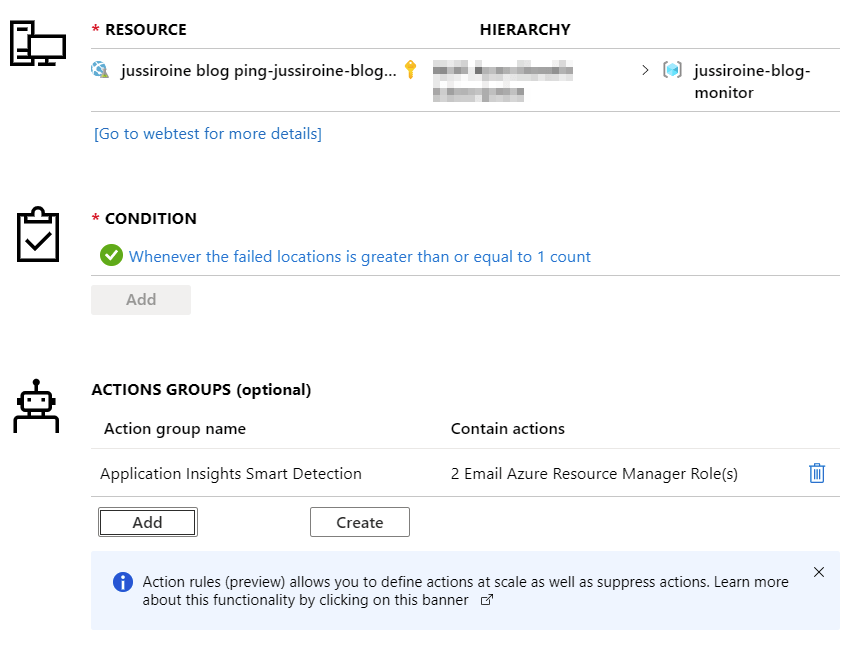The width and height of the screenshot is (863, 648).
Task: Click the yellow key subscription icon
Action: coord(410,69)
